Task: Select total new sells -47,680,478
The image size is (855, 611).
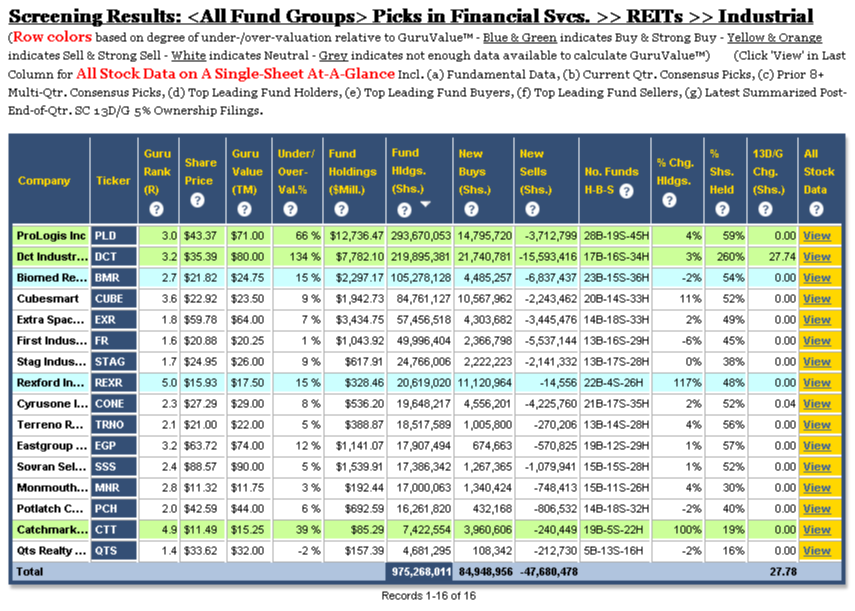Action: pyautogui.click(x=549, y=572)
